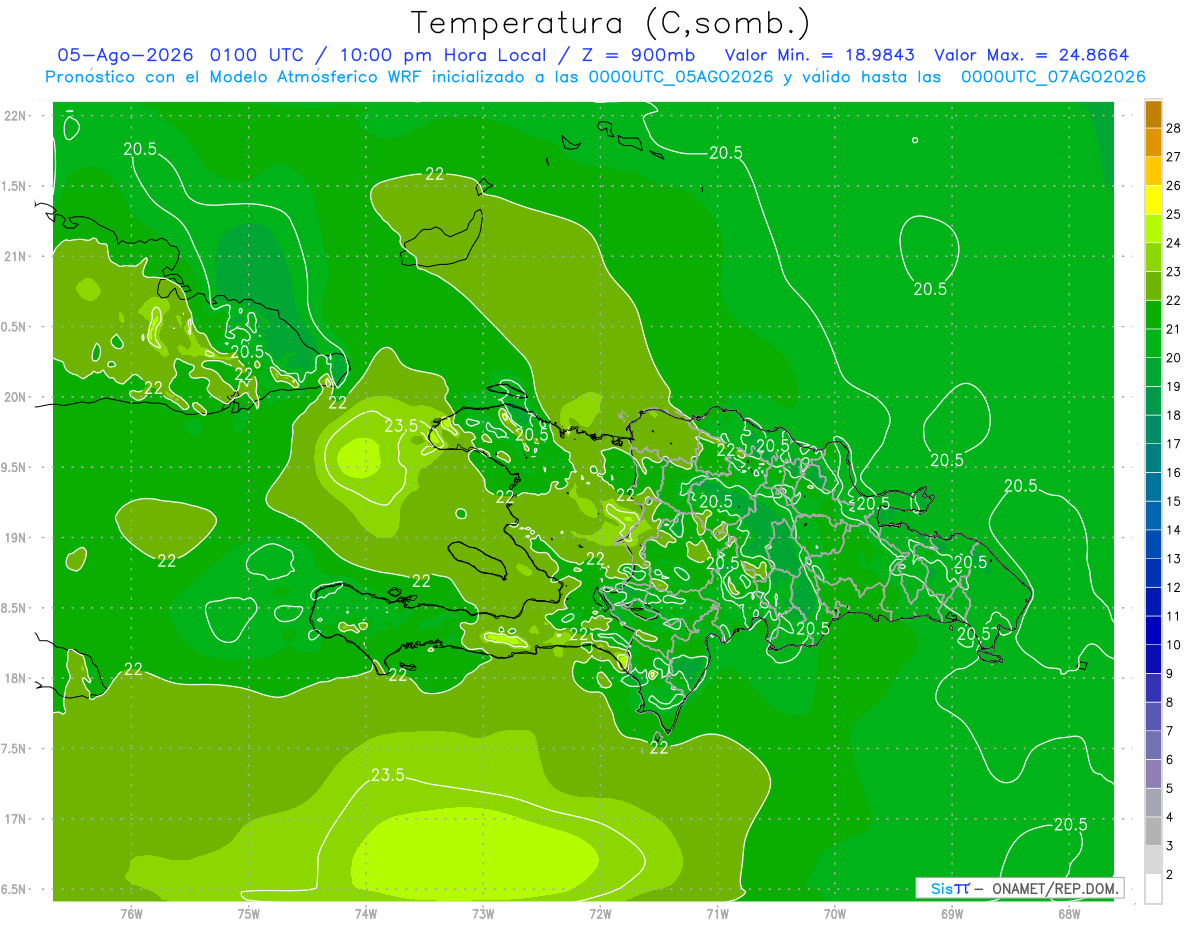Pick the yellow legend swatch between 25 and 26
This screenshot has height=927, width=1200.
tap(1153, 200)
